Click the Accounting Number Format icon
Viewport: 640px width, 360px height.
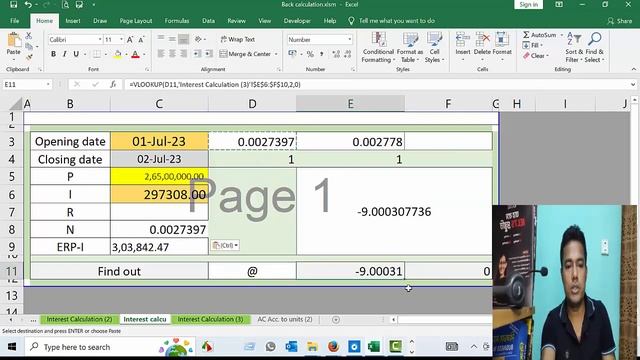click(x=292, y=53)
